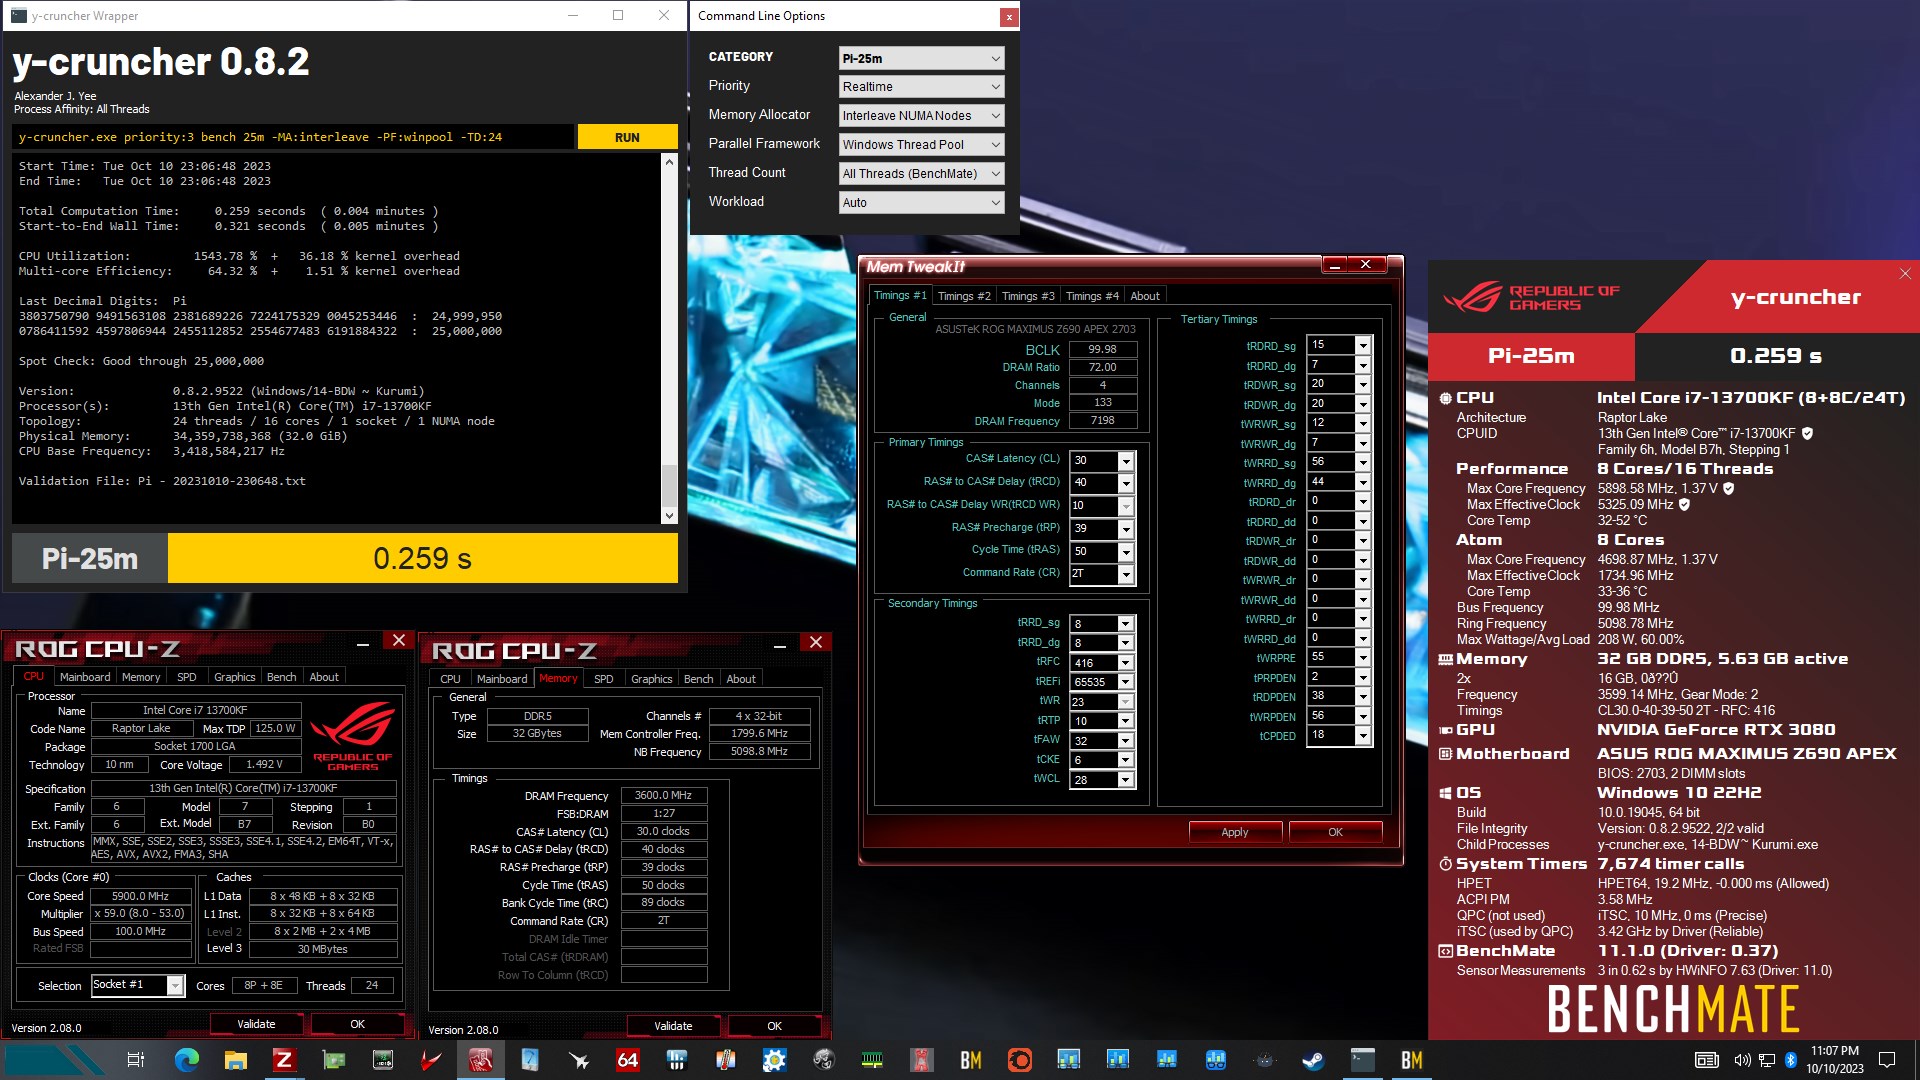Switch to Timings #4 tab in MemTweakIt
Image resolution: width=1920 pixels, height=1080 pixels.
click(x=1092, y=296)
